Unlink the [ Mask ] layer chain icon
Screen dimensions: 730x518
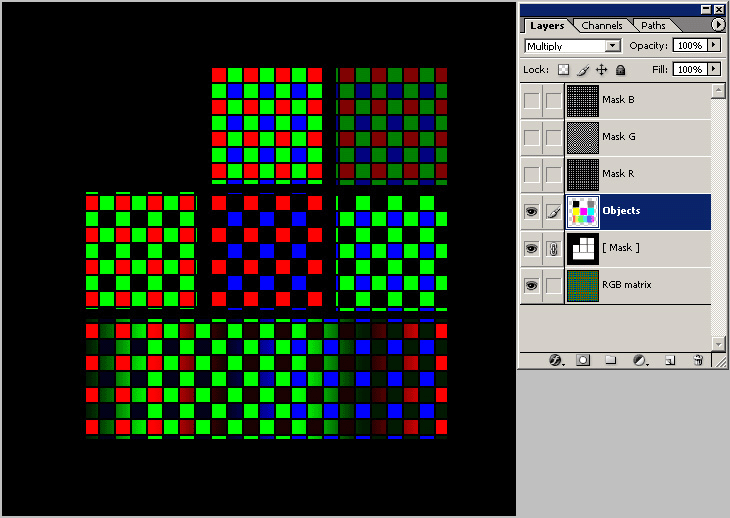pos(554,249)
